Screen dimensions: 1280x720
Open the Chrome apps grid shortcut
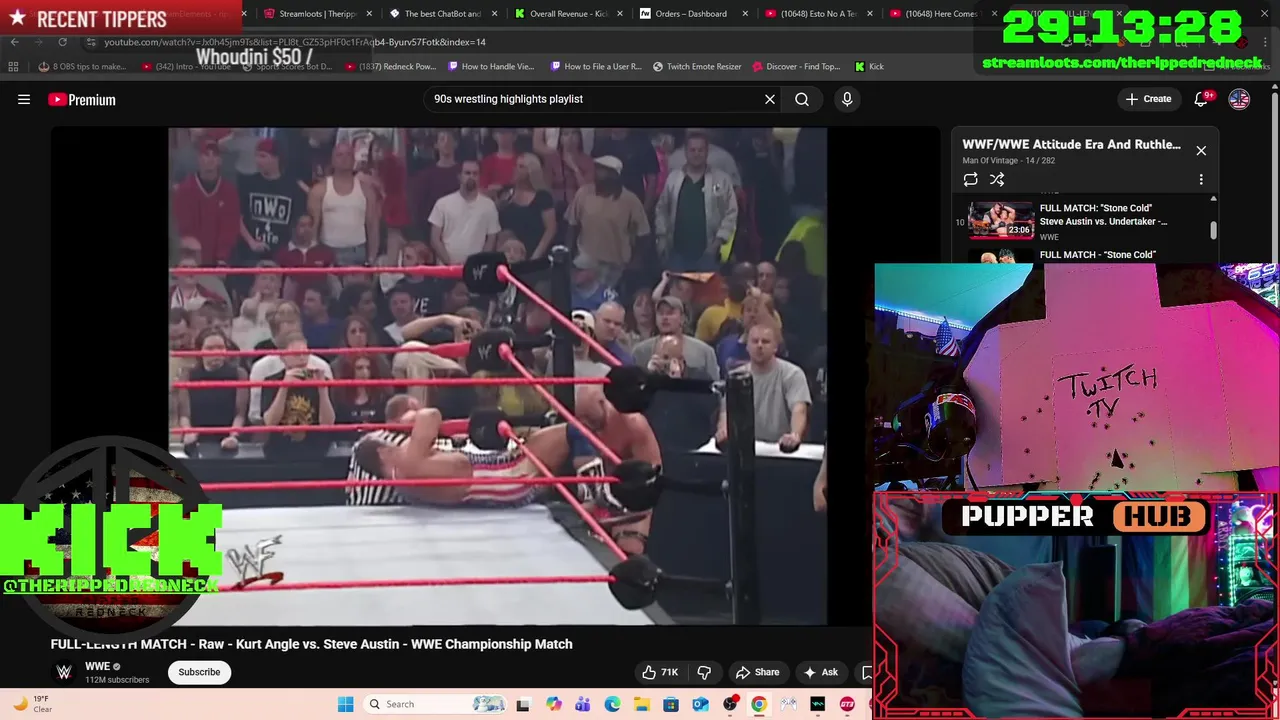[x=13, y=67]
